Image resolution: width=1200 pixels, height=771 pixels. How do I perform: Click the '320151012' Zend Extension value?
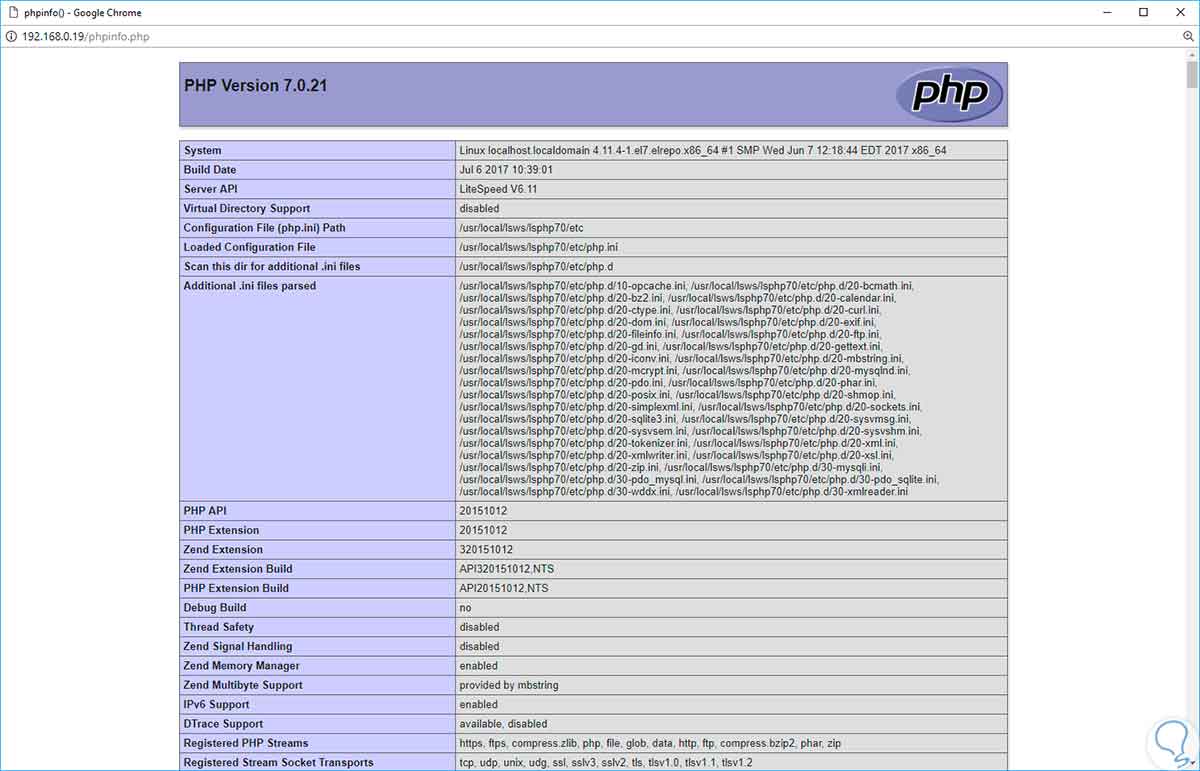pos(486,550)
